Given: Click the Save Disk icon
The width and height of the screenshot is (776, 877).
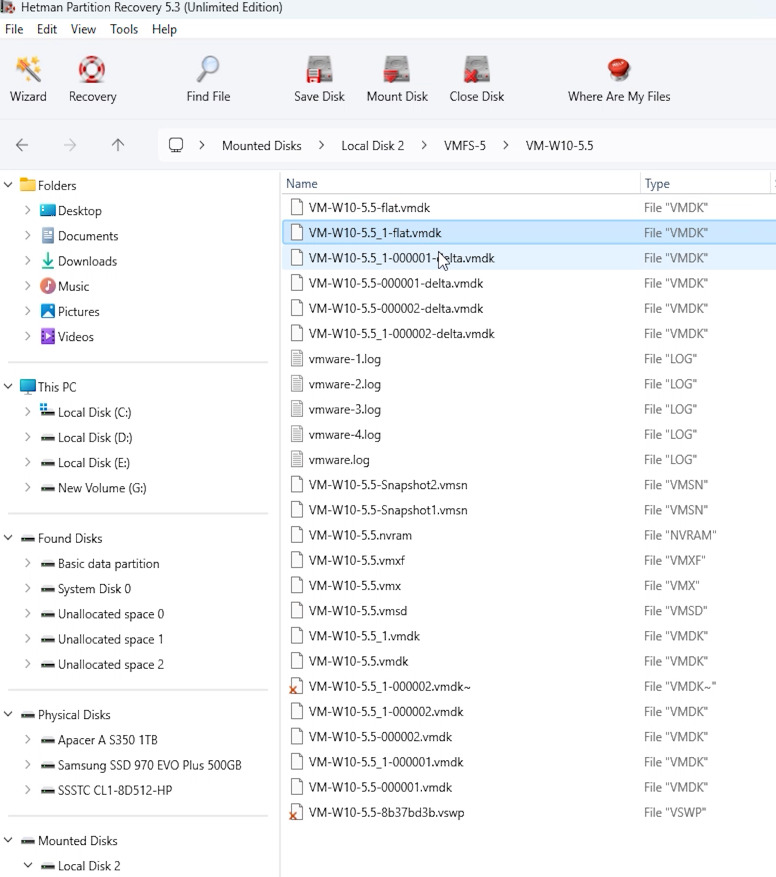Looking at the screenshot, I should 319,70.
